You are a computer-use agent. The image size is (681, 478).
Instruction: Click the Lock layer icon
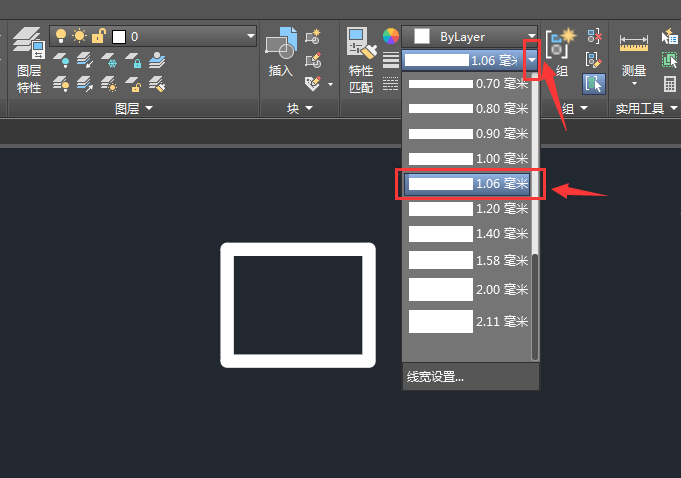(133, 59)
